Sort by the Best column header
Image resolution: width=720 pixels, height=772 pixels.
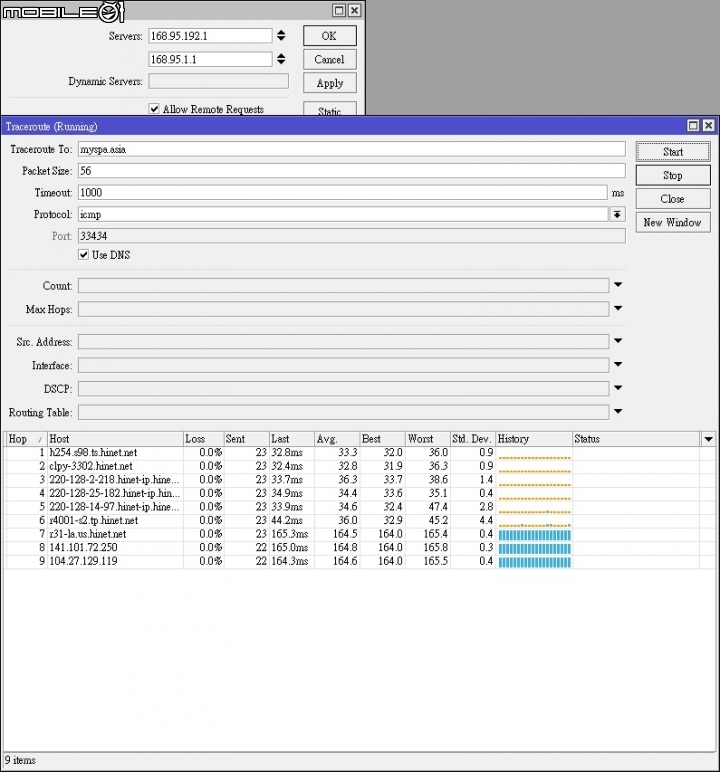coord(382,439)
